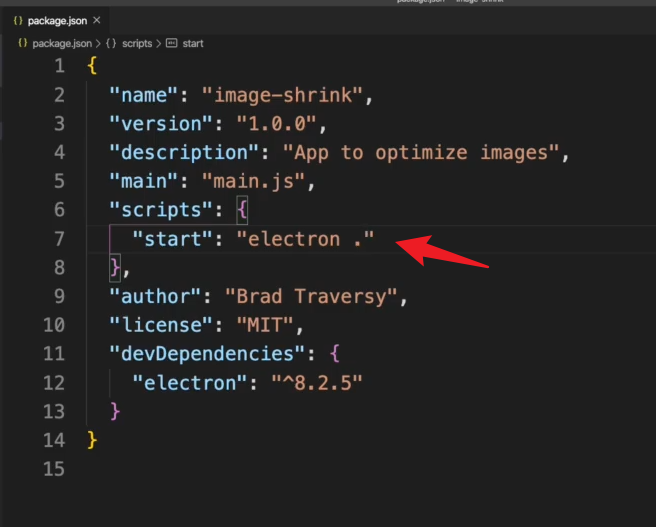Viewport: 656px width, 527px height.
Task: Click the "start" key on line 7
Action: 172,239
